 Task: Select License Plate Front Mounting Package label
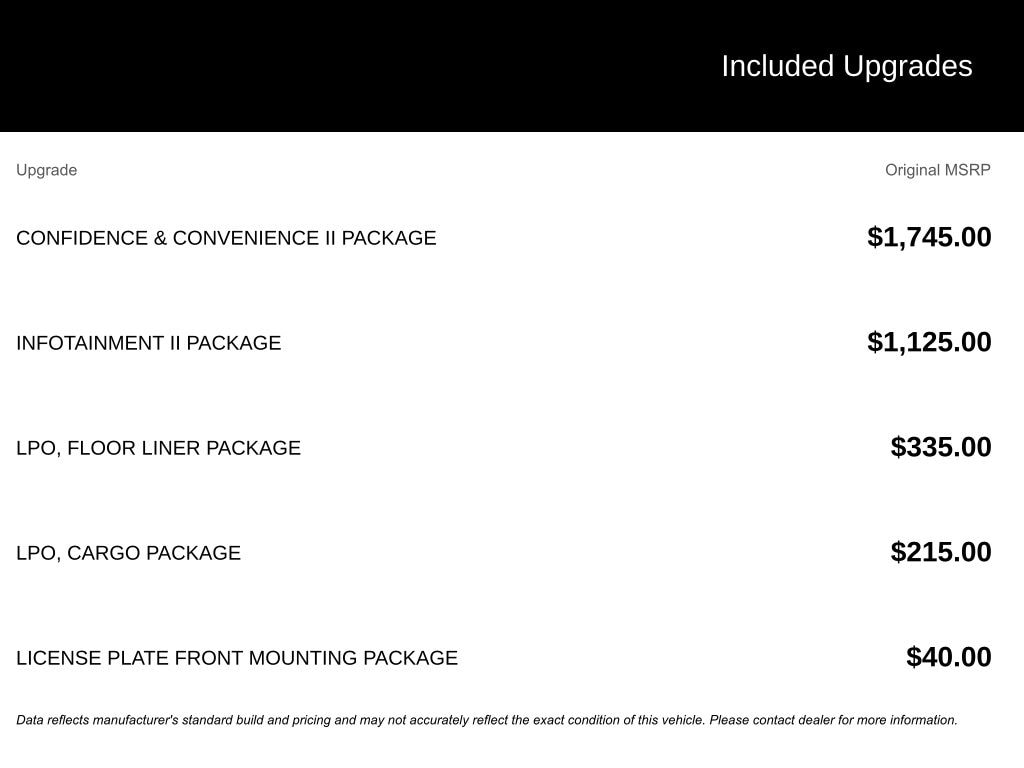click(x=236, y=658)
